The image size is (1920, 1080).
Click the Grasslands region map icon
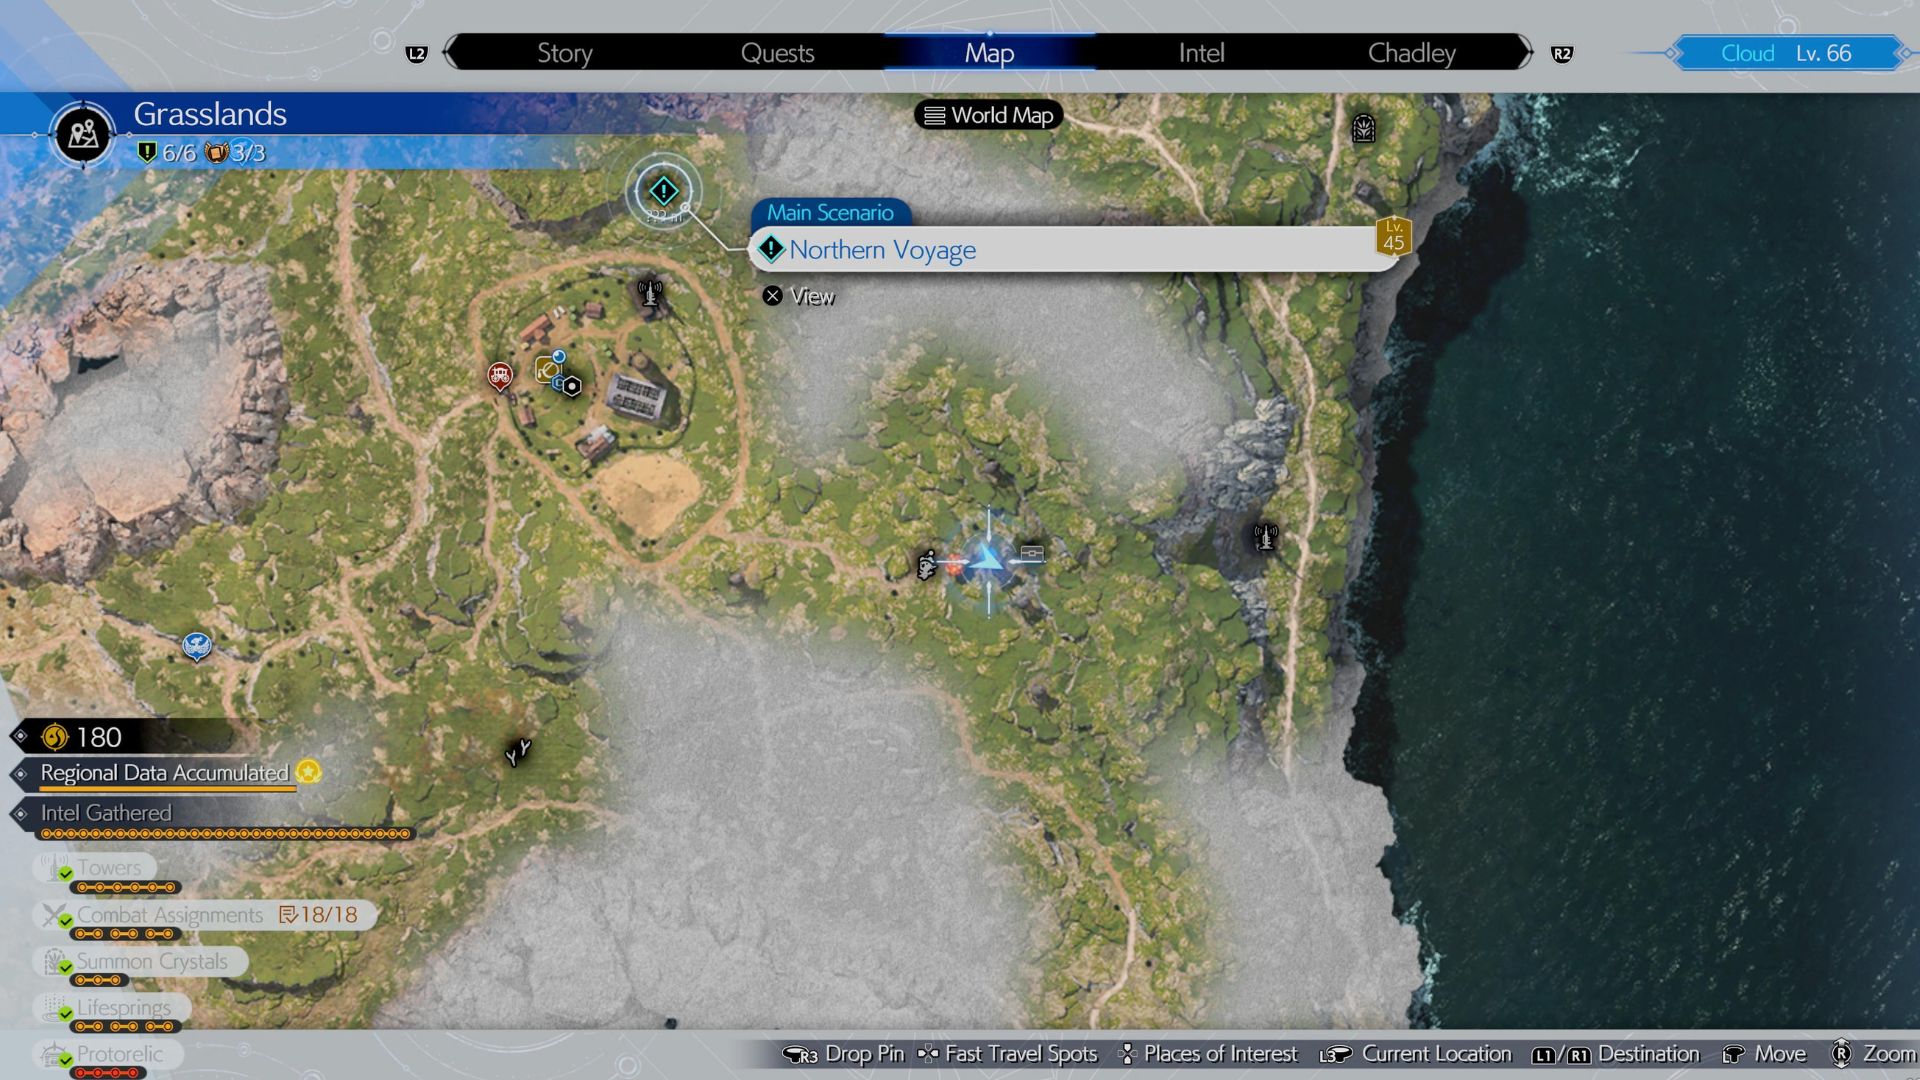83,134
